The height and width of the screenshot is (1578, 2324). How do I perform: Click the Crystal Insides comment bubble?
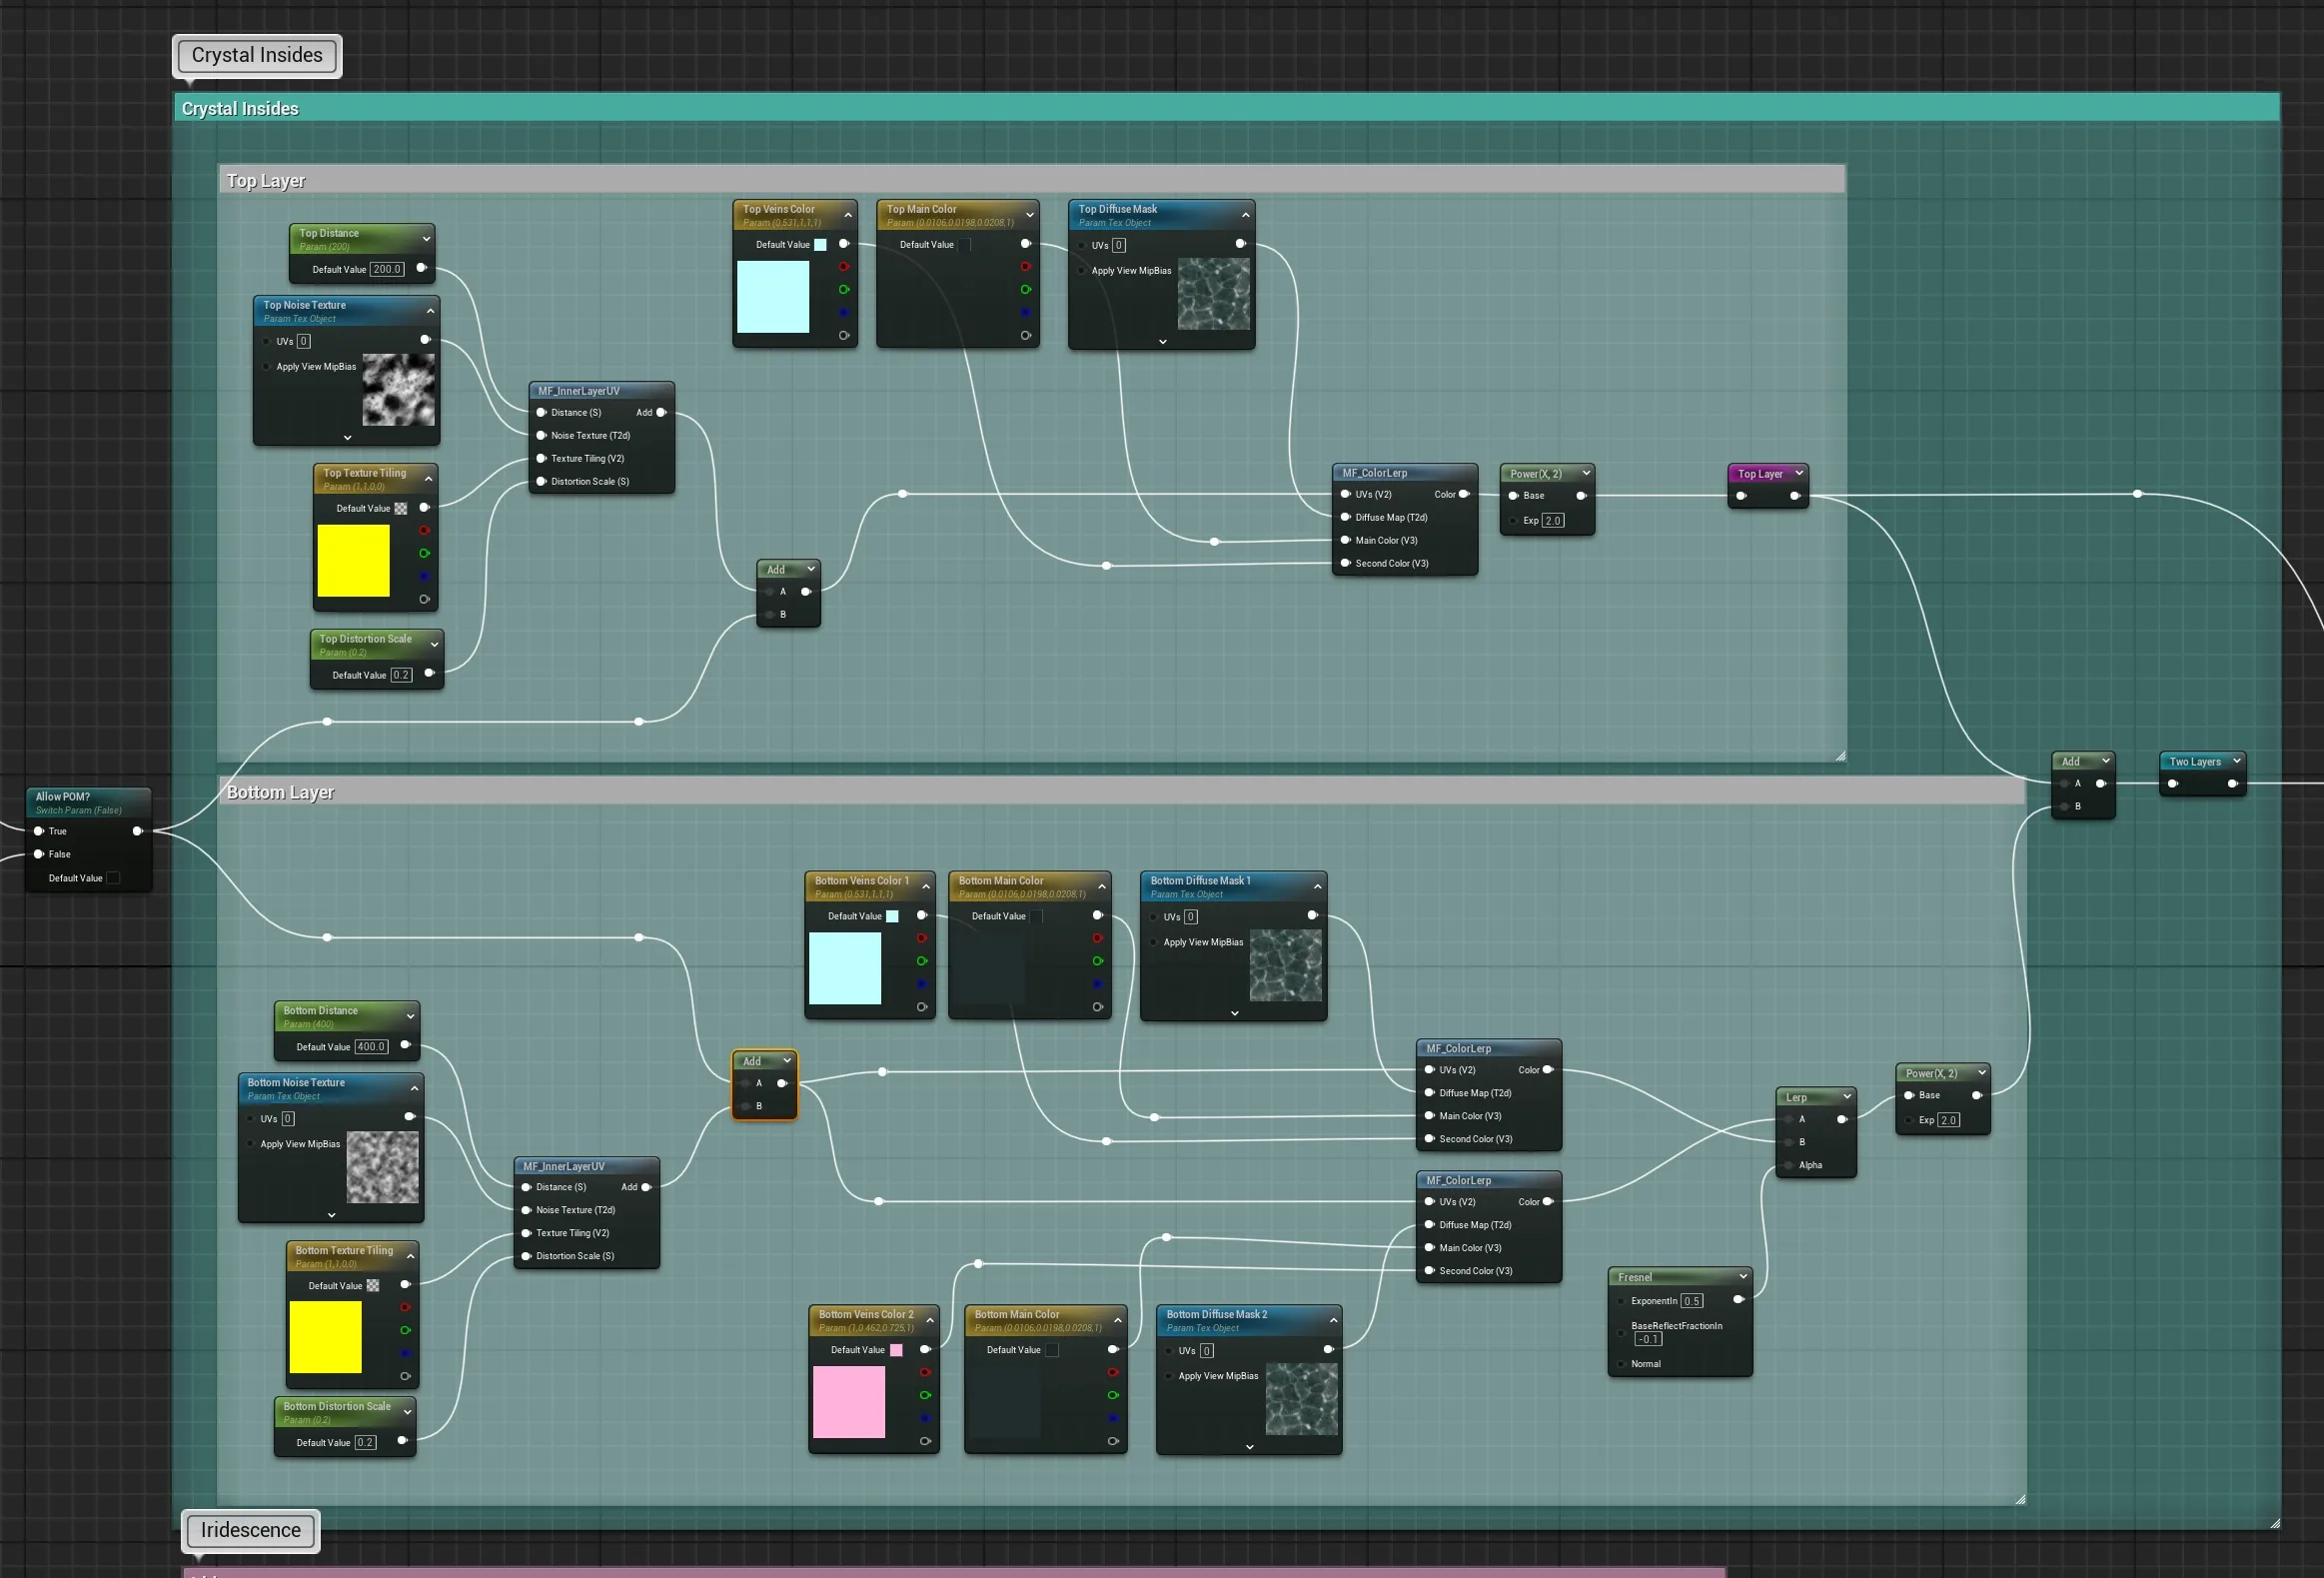257,56
